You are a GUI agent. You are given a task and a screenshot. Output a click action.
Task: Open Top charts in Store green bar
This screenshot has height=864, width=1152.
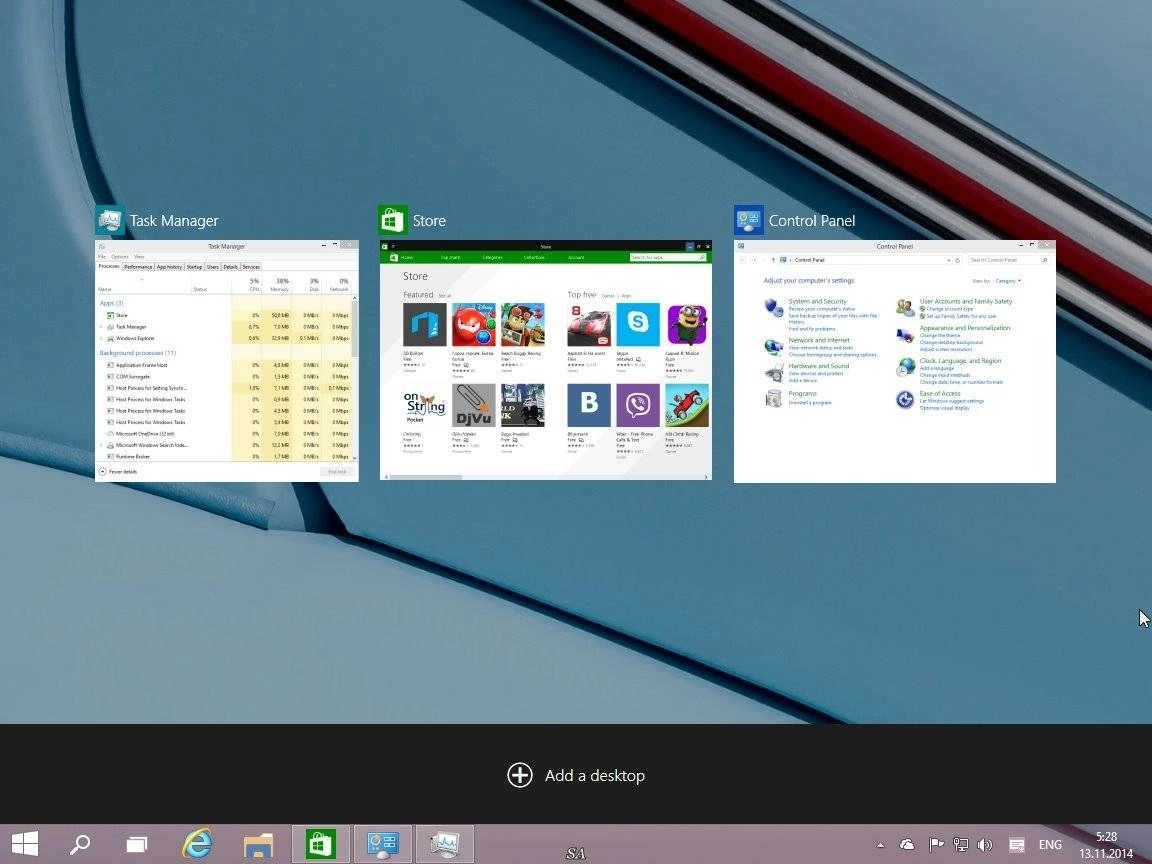point(450,258)
